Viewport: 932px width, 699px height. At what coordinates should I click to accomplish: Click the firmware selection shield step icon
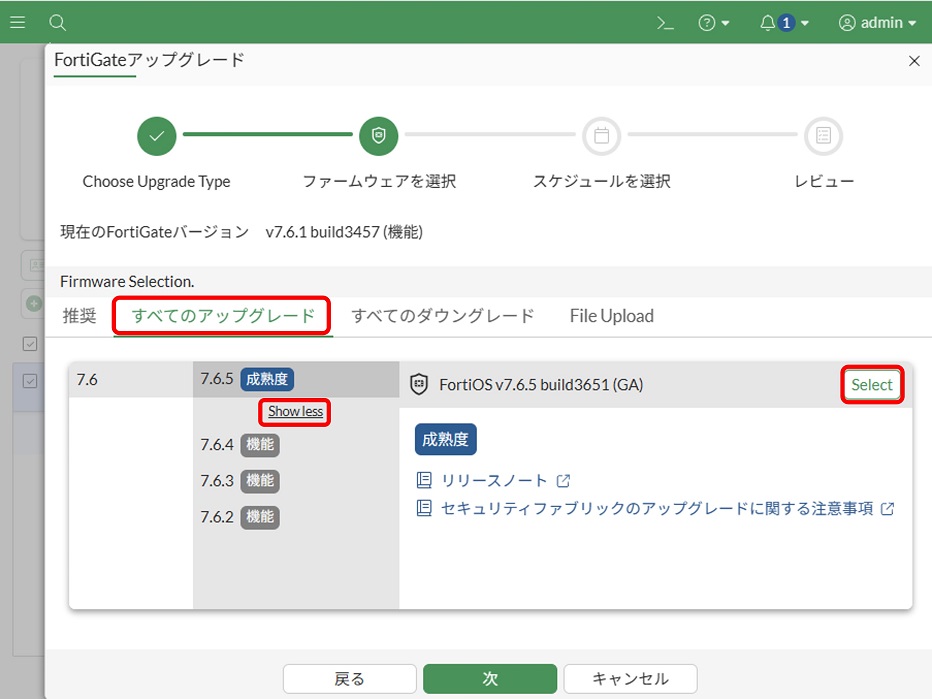pyautogui.click(x=378, y=136)
